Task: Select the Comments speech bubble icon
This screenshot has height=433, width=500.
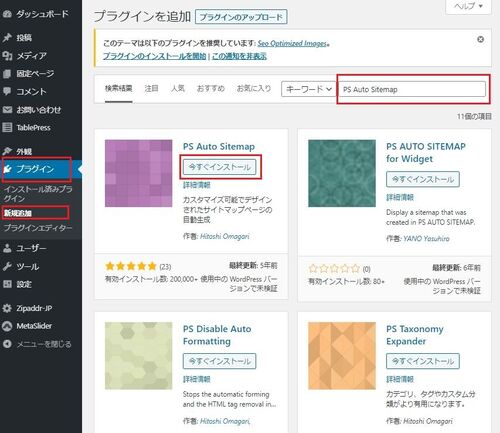Action: tap(7, 91)
